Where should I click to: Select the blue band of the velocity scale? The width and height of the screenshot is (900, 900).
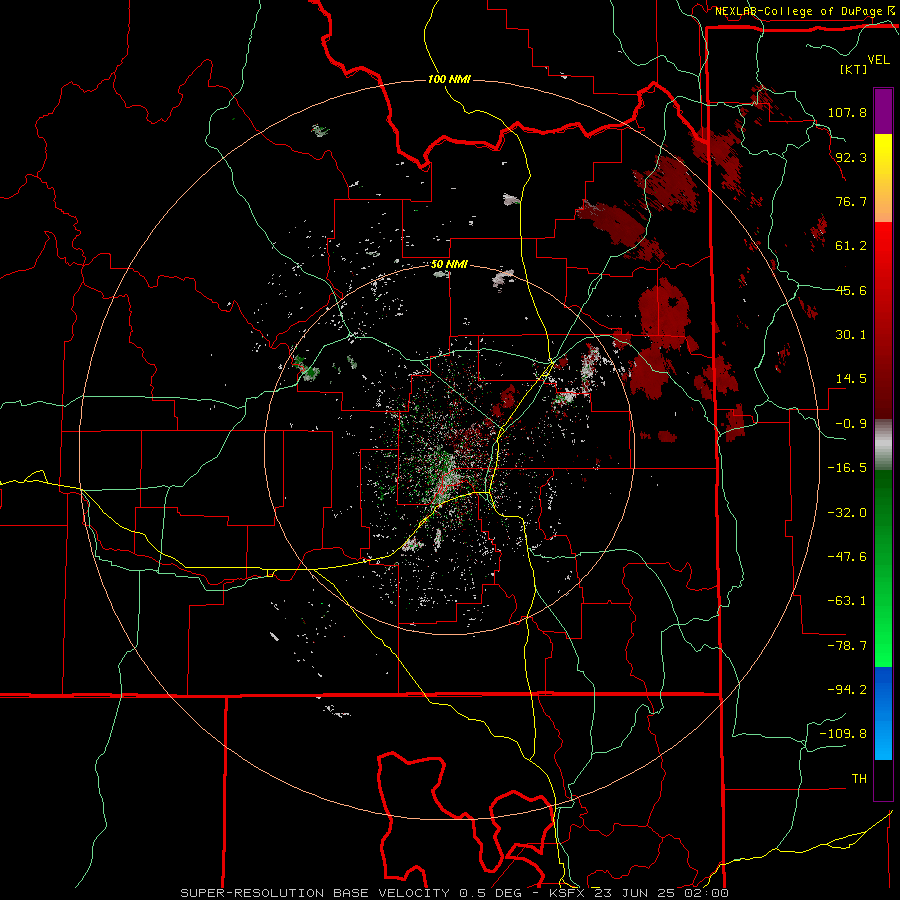883,713
